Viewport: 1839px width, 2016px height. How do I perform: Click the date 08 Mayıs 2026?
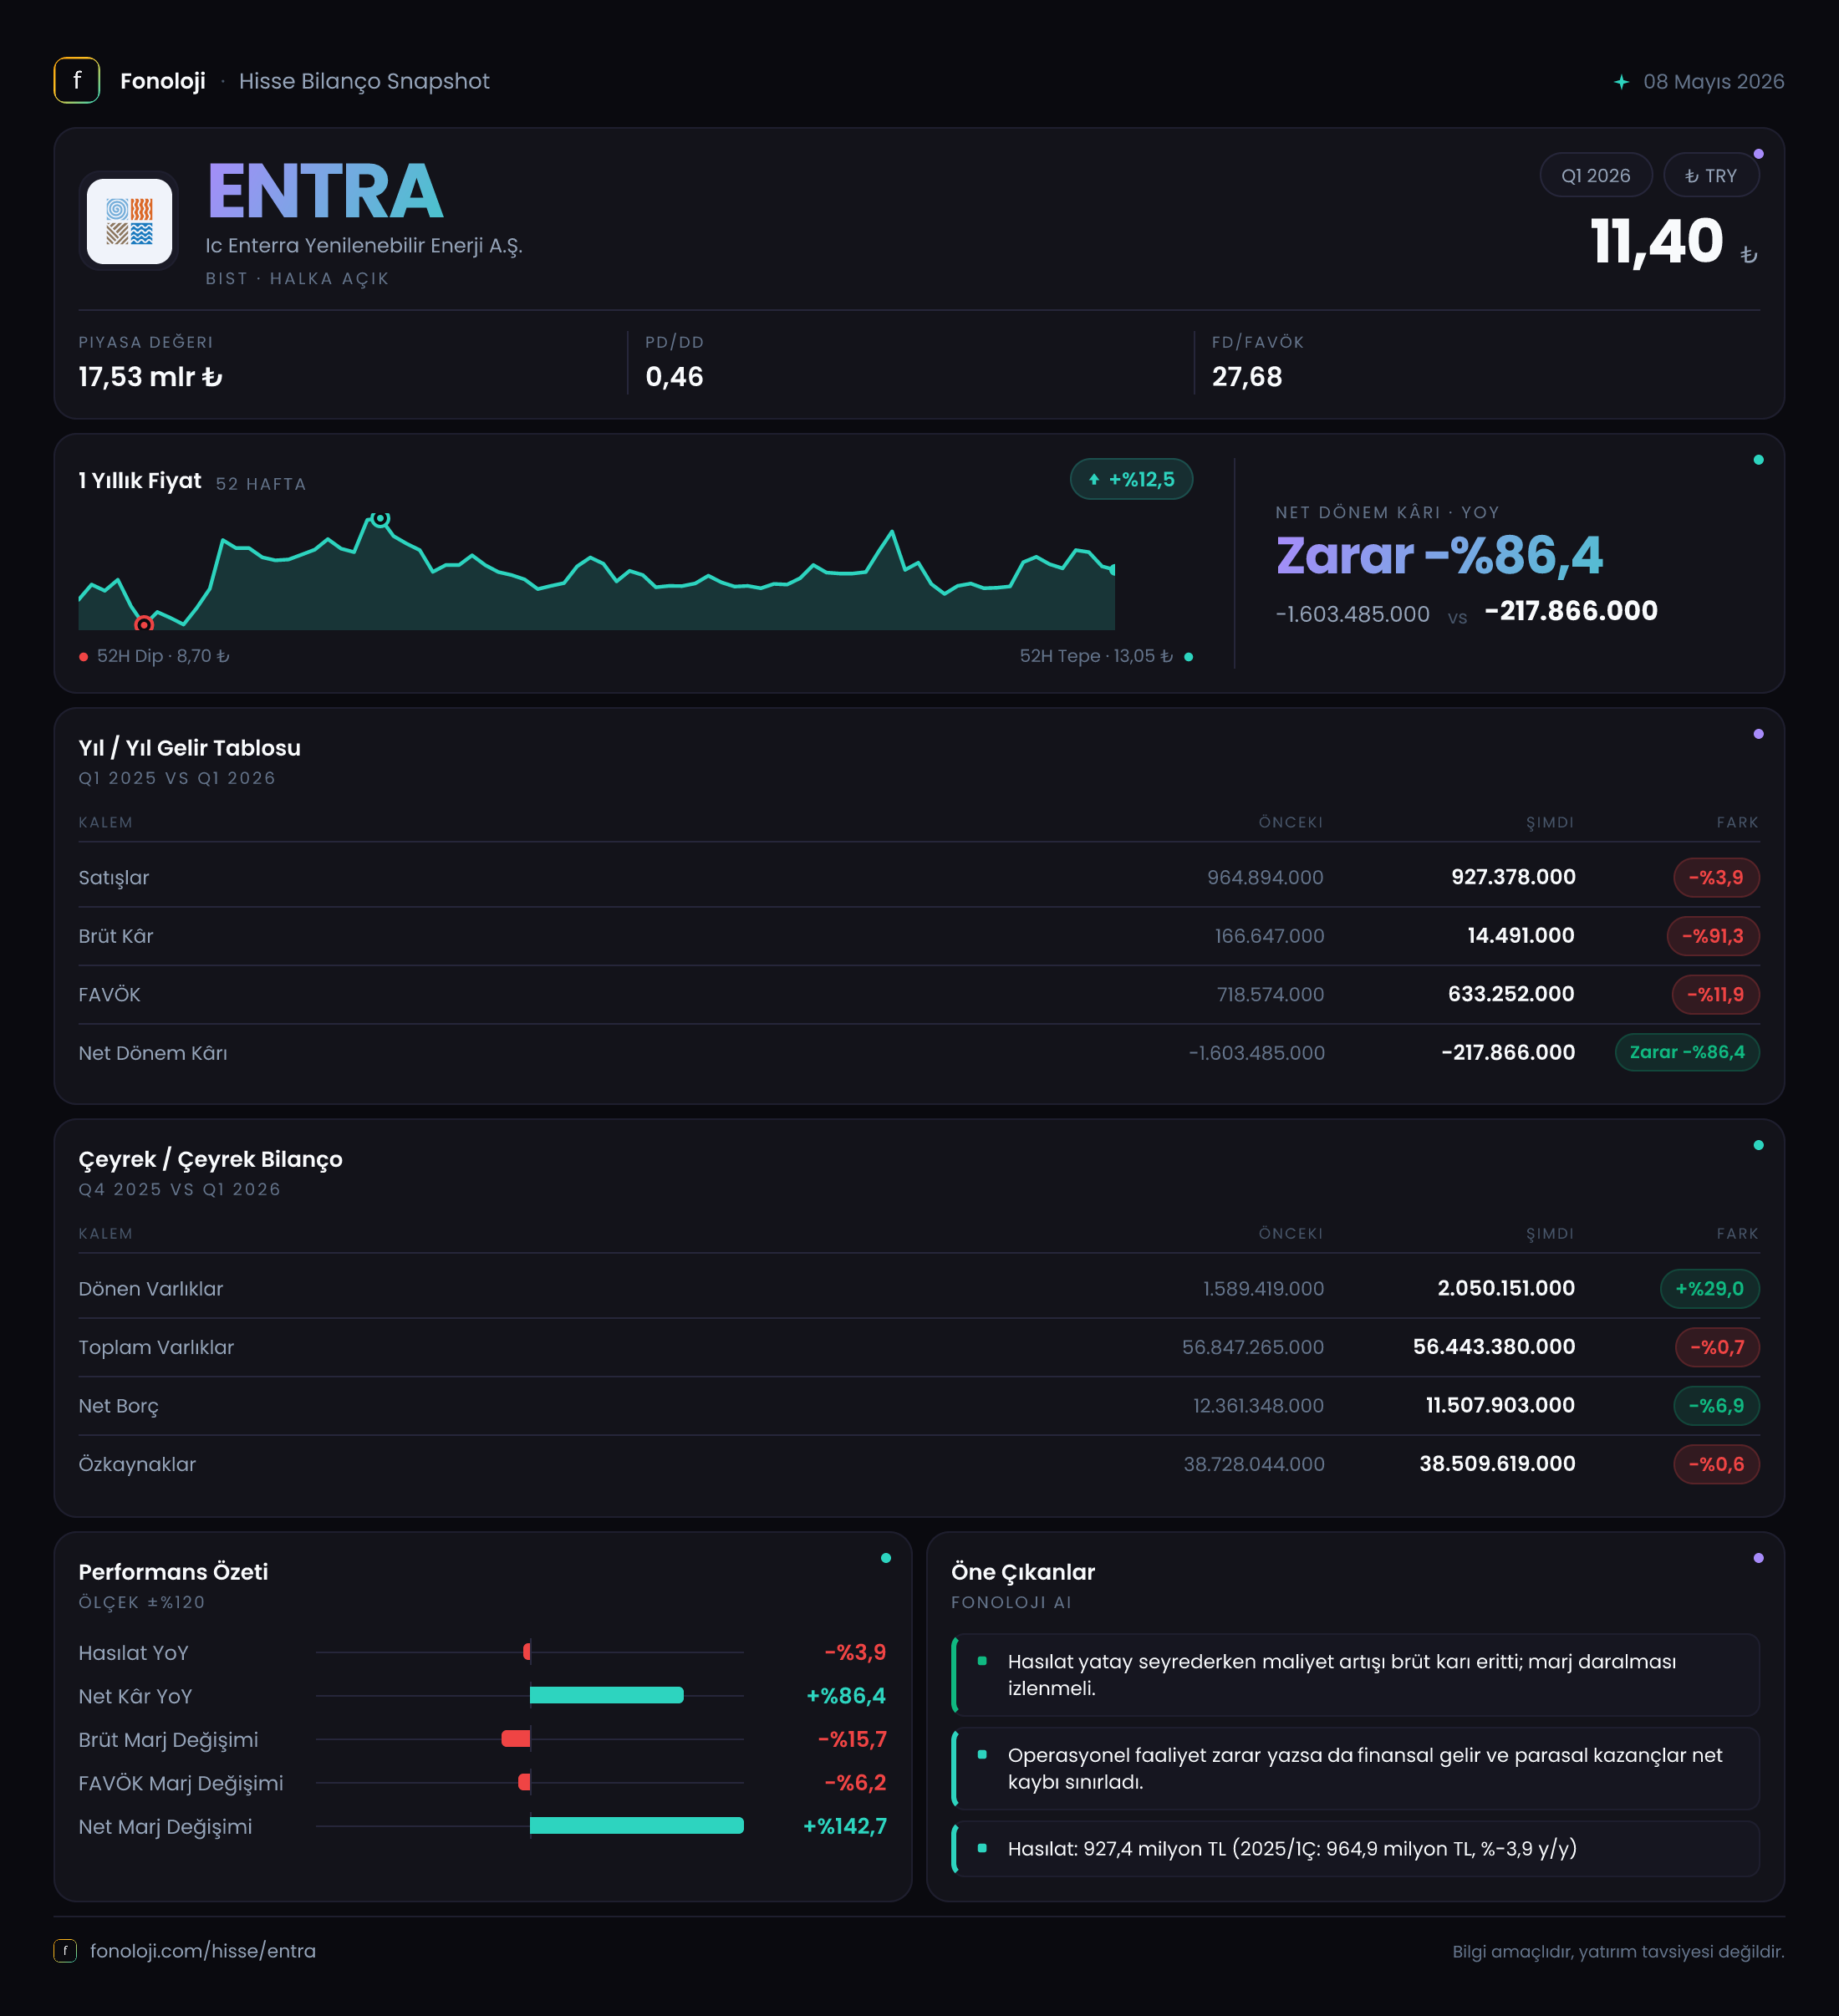(1714, 82)
